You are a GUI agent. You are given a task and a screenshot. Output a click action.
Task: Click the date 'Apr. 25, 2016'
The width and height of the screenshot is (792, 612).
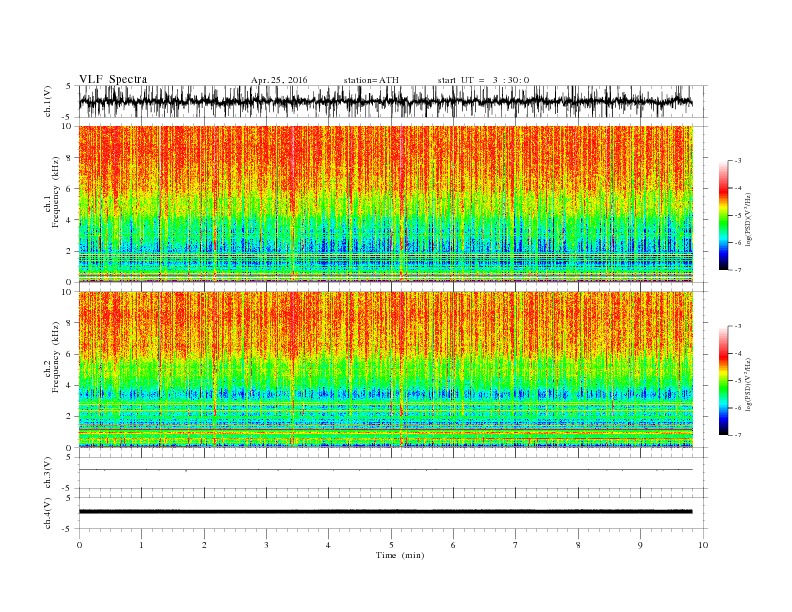pos(279,80)
